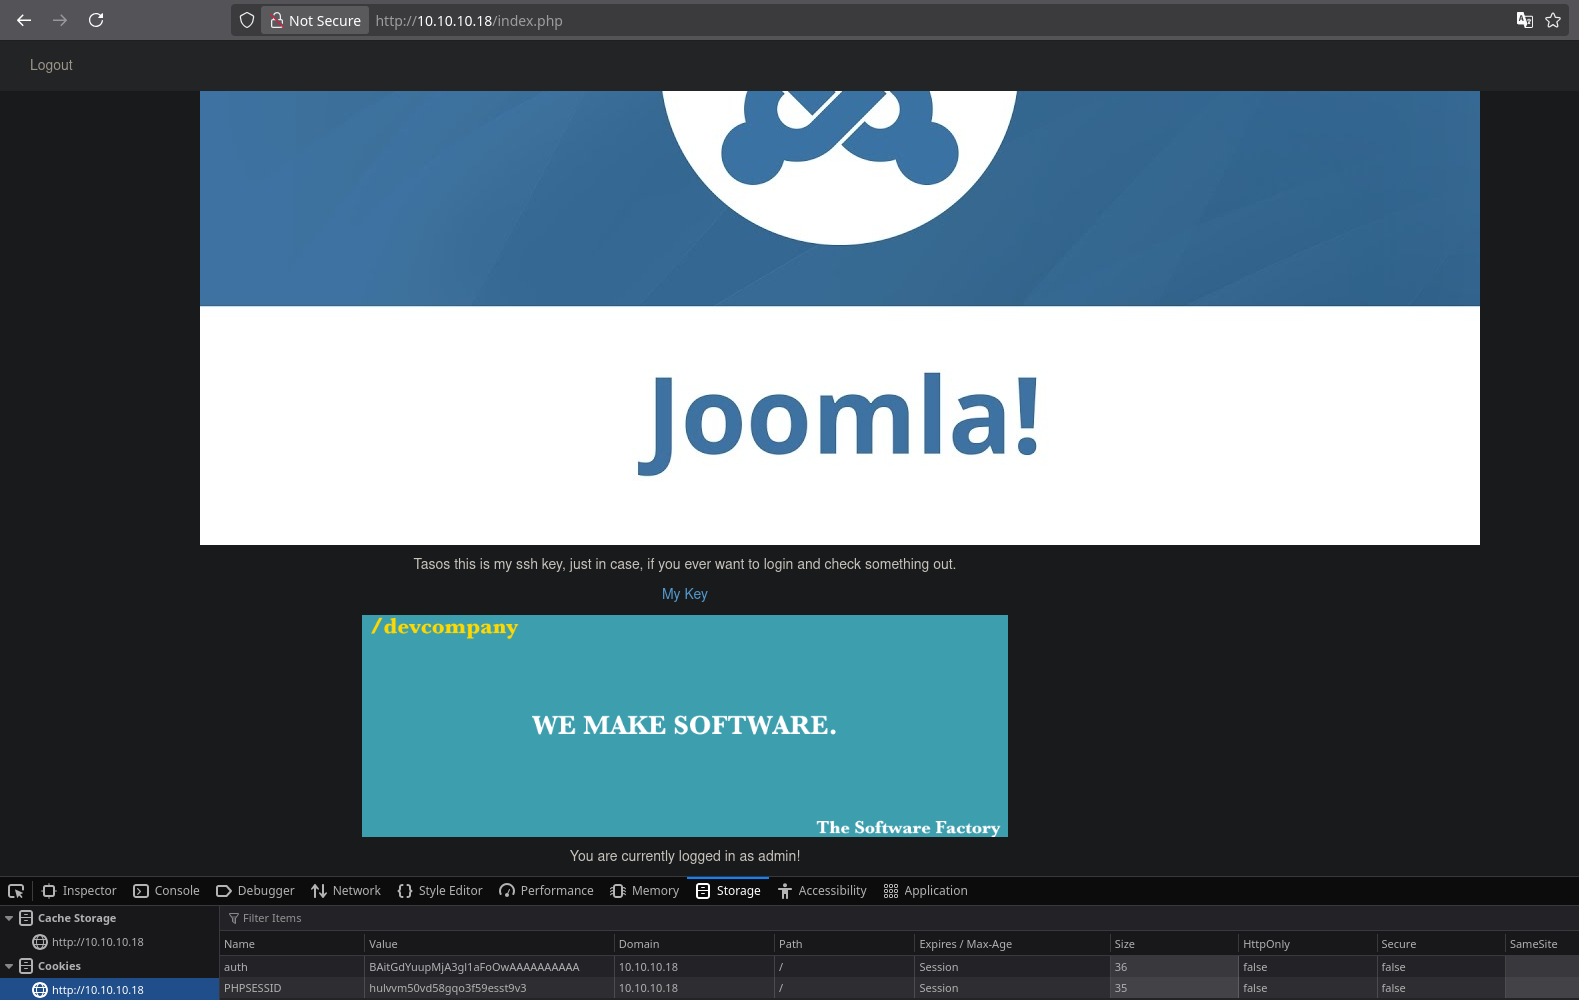
Task: Click the Not Secure lock indicator
Action: tap(316, 20)
